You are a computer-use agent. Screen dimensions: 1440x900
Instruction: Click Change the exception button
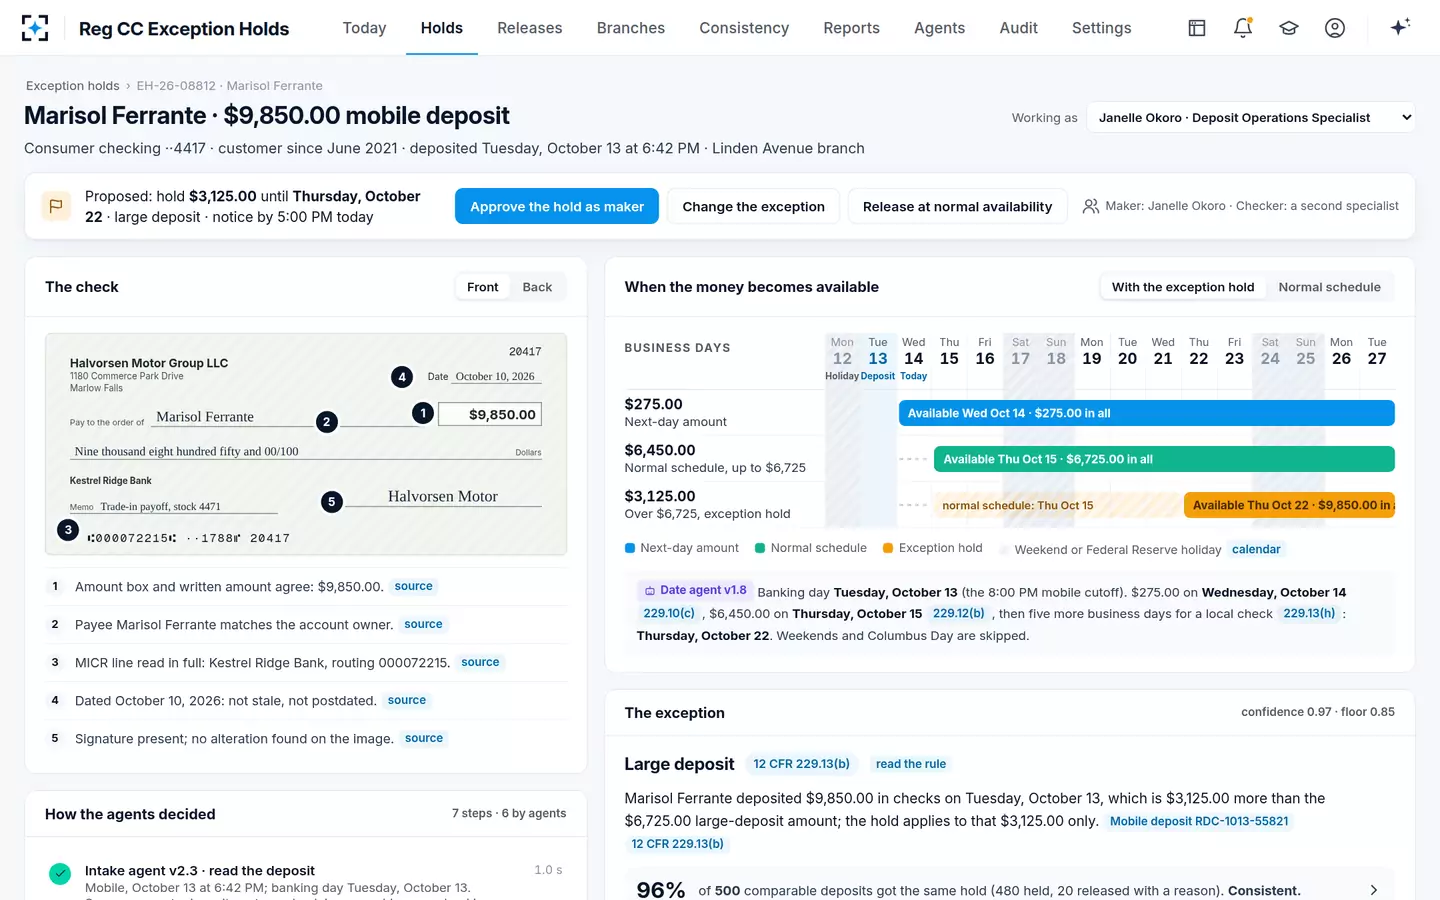coord(754,206)
